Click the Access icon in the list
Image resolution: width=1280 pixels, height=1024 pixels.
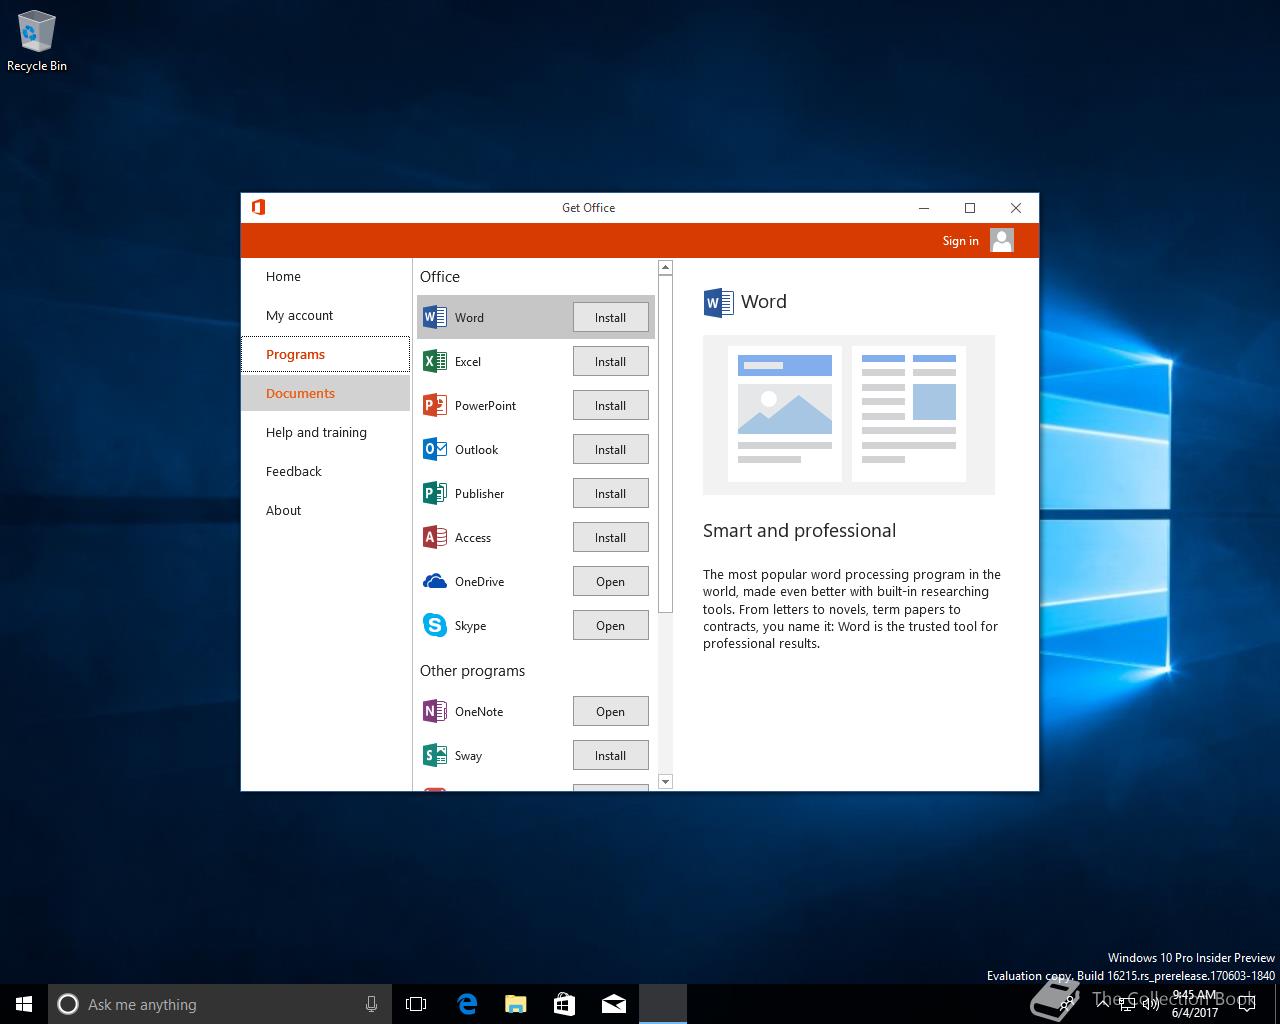(434, 537)
